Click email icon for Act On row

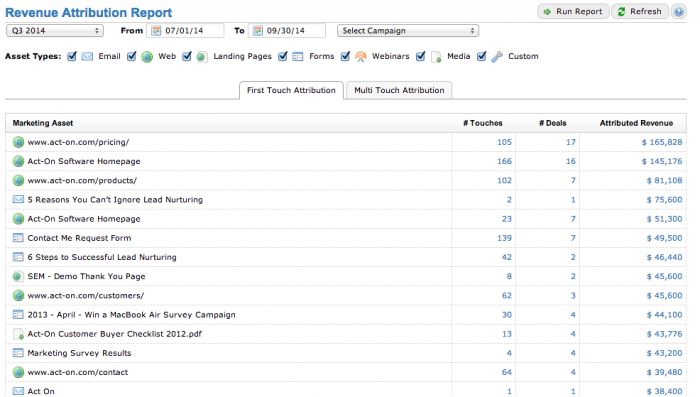(x=18, y=391)
